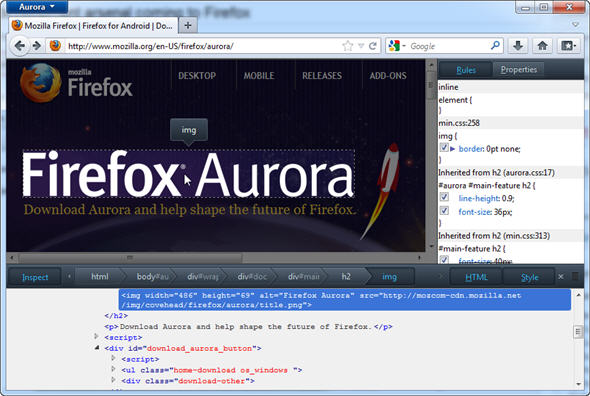Click the Firefox site identity icon
Viewport: 590px width, 396px height.
(x=55, y=46)
